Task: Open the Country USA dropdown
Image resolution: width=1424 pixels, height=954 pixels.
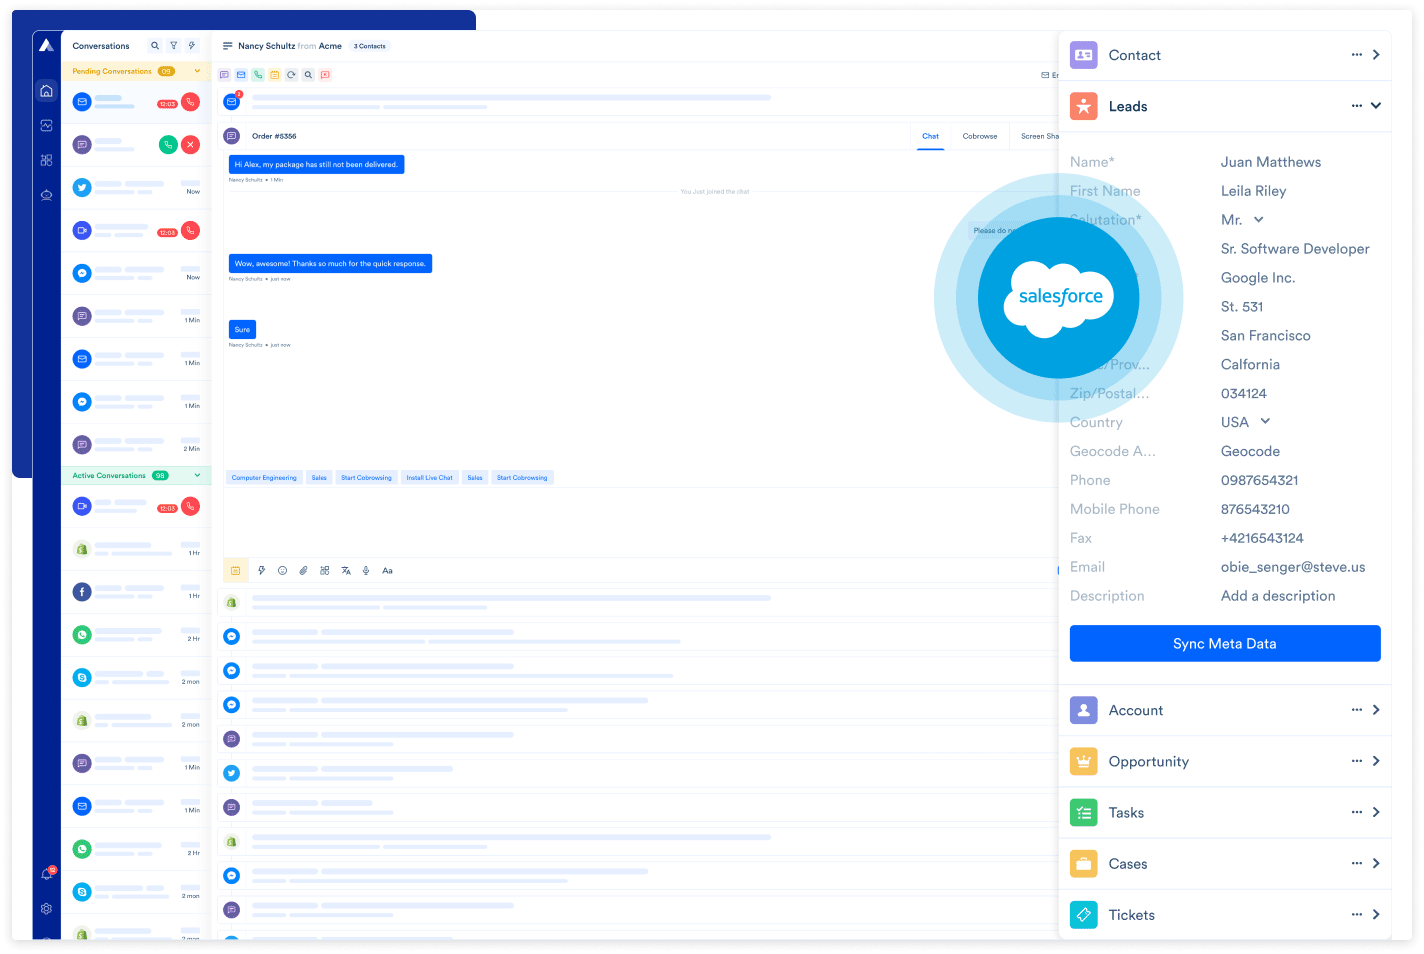Action: click(1246, 422)
